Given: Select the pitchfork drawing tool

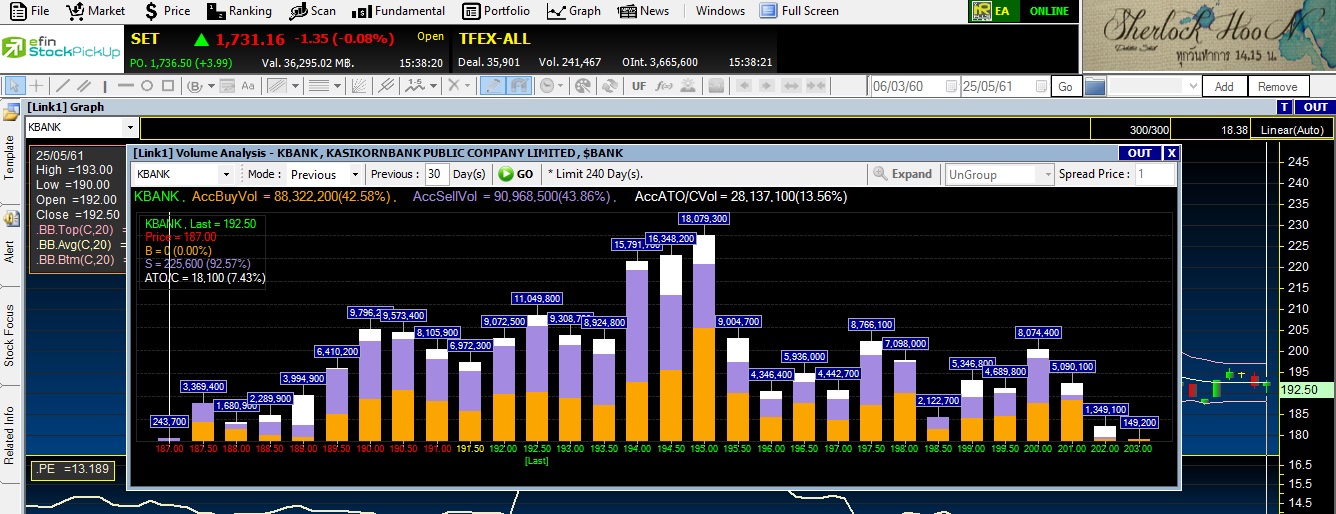Looking at the screenshot, I should (386, 86).
